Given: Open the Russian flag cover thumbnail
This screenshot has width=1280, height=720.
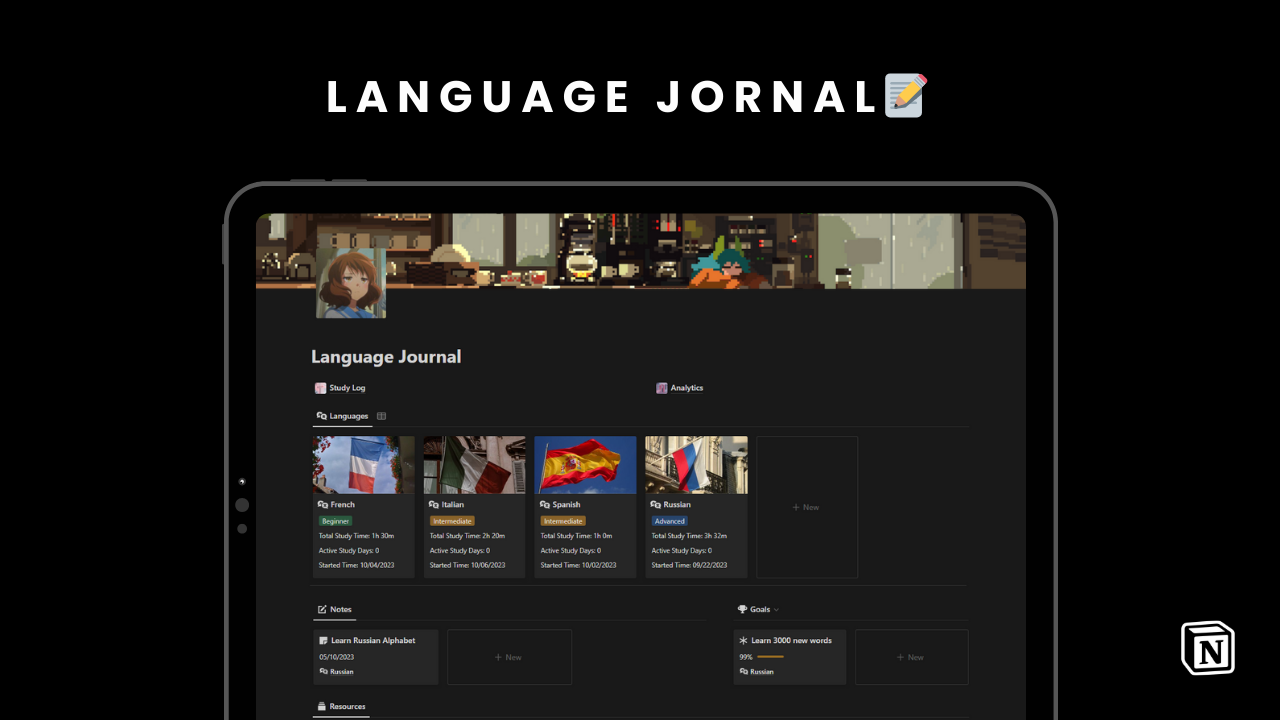Looking at the screenshot, I should (696, 465).
